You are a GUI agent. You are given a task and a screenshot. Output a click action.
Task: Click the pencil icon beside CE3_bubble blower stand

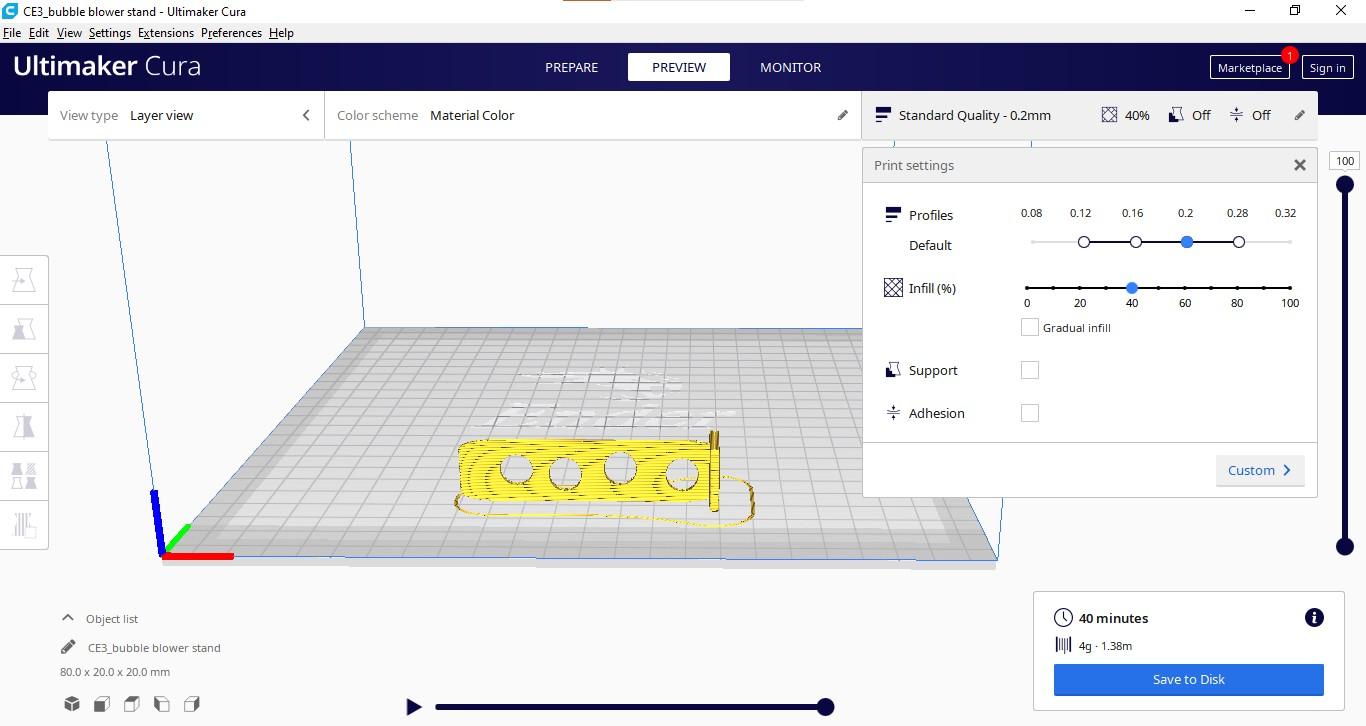click(68, 647)
